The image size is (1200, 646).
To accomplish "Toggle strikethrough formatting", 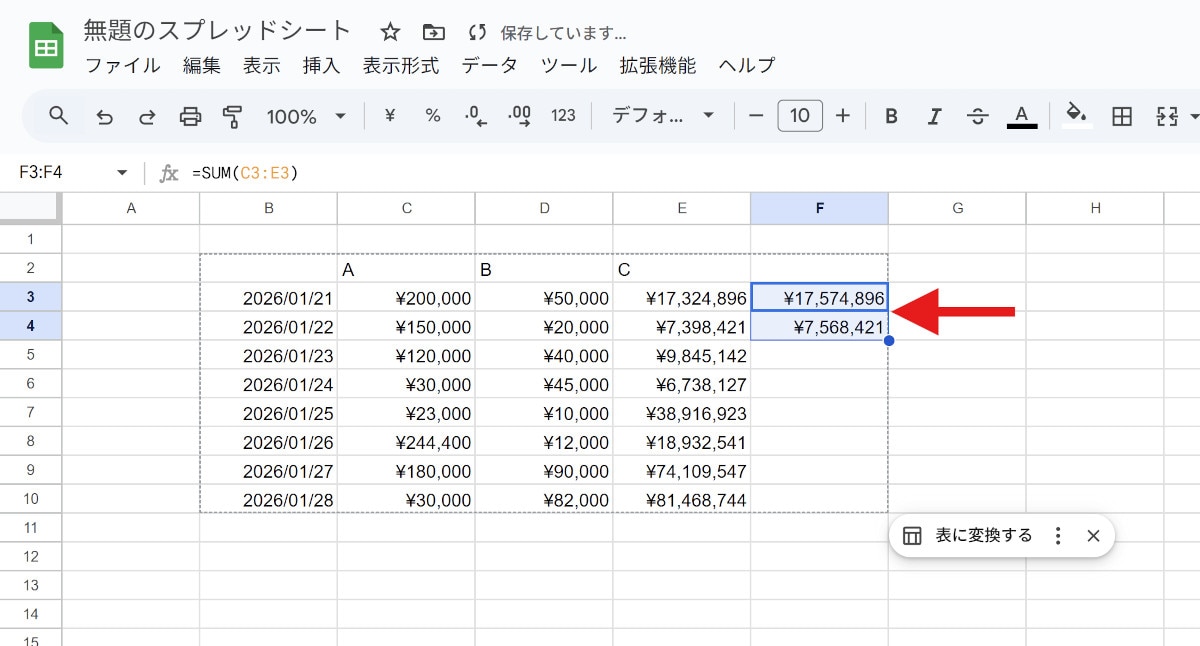I will (x=978, y=116).
